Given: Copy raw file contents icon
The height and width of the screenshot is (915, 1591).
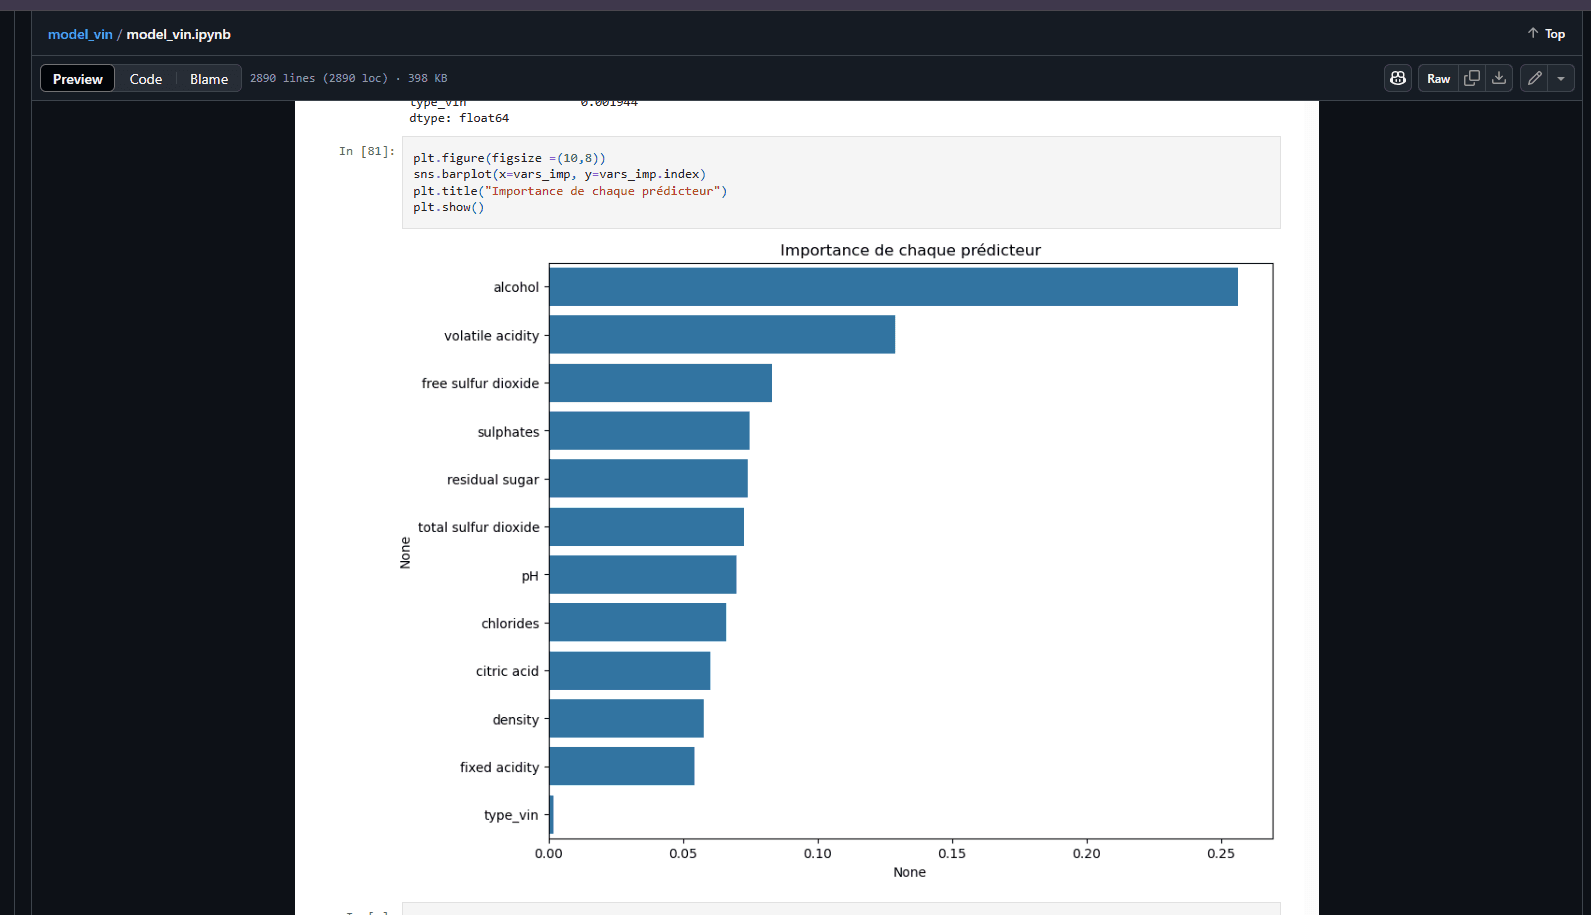Looking at the screenshot, I should pos(1471,78).
